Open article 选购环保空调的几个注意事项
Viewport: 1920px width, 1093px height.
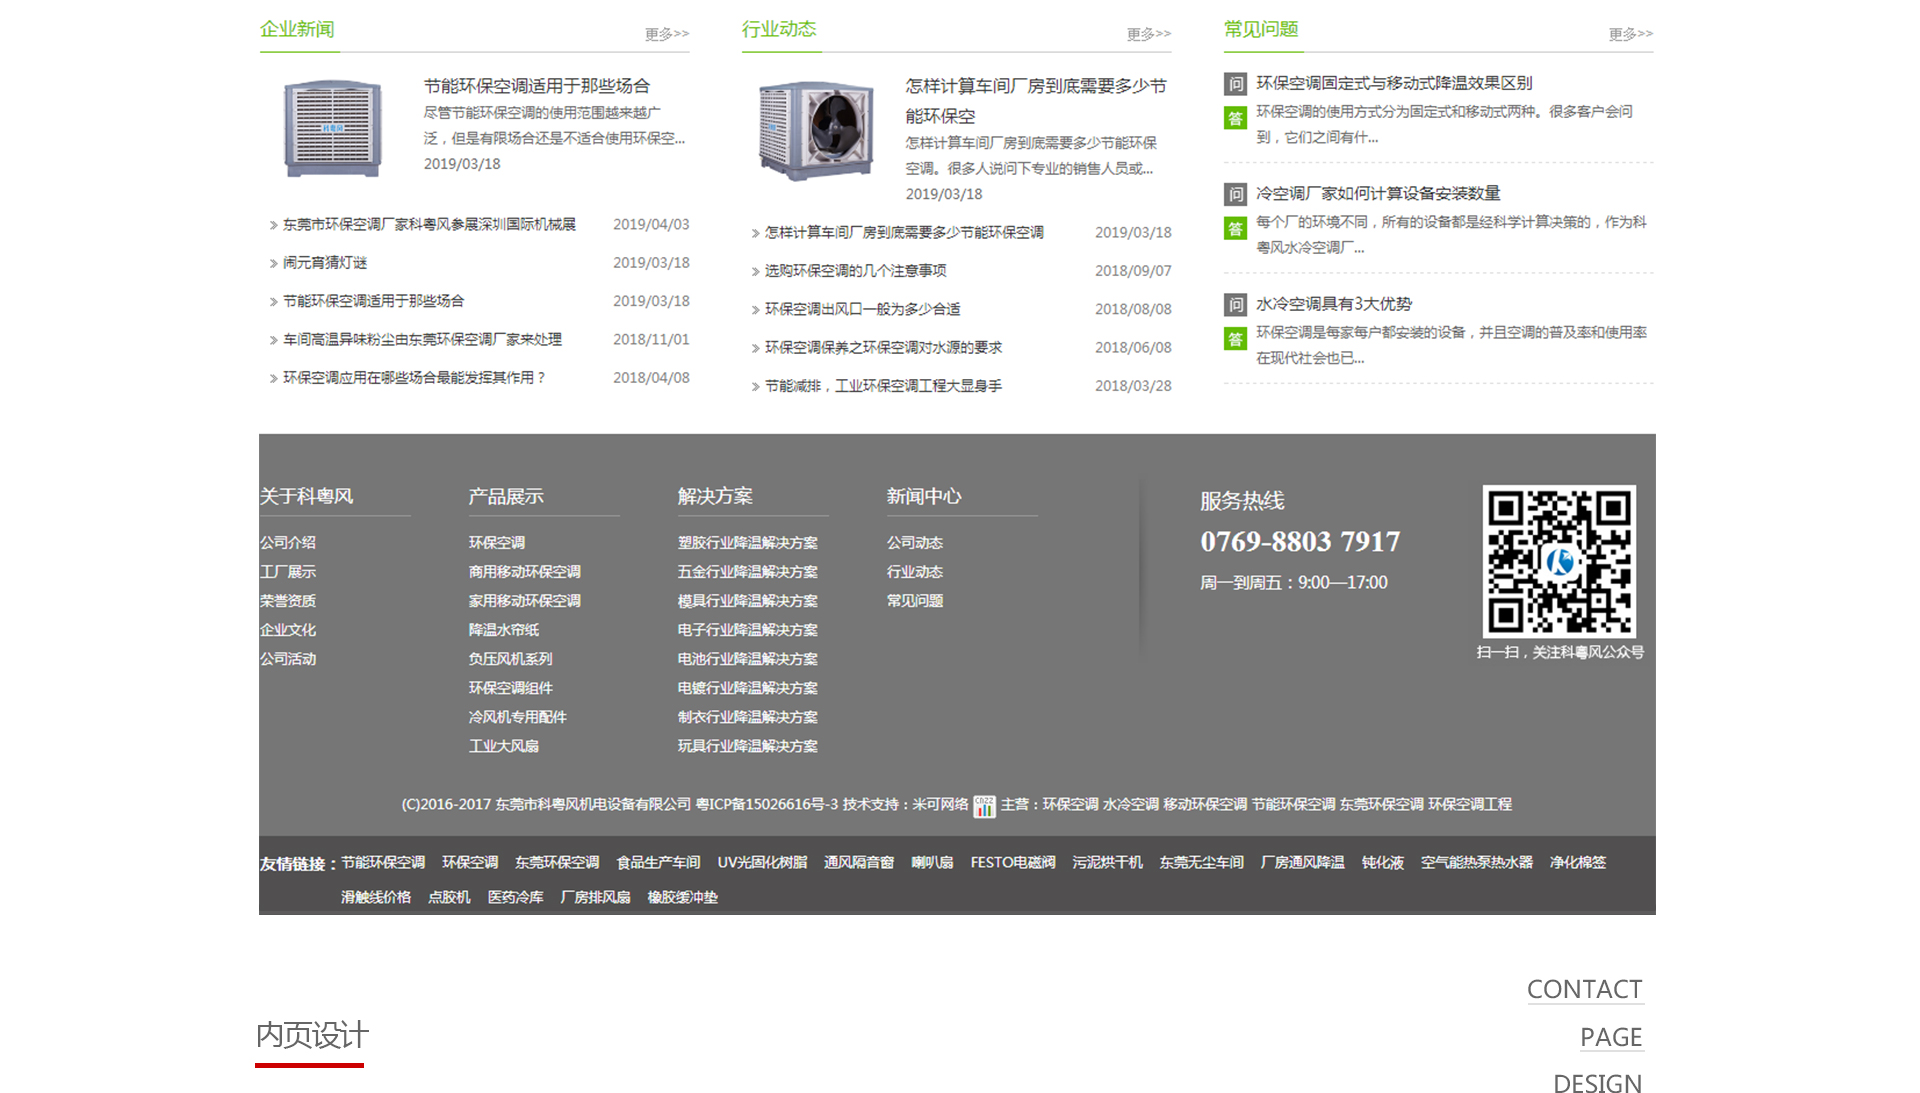point(855,271)
